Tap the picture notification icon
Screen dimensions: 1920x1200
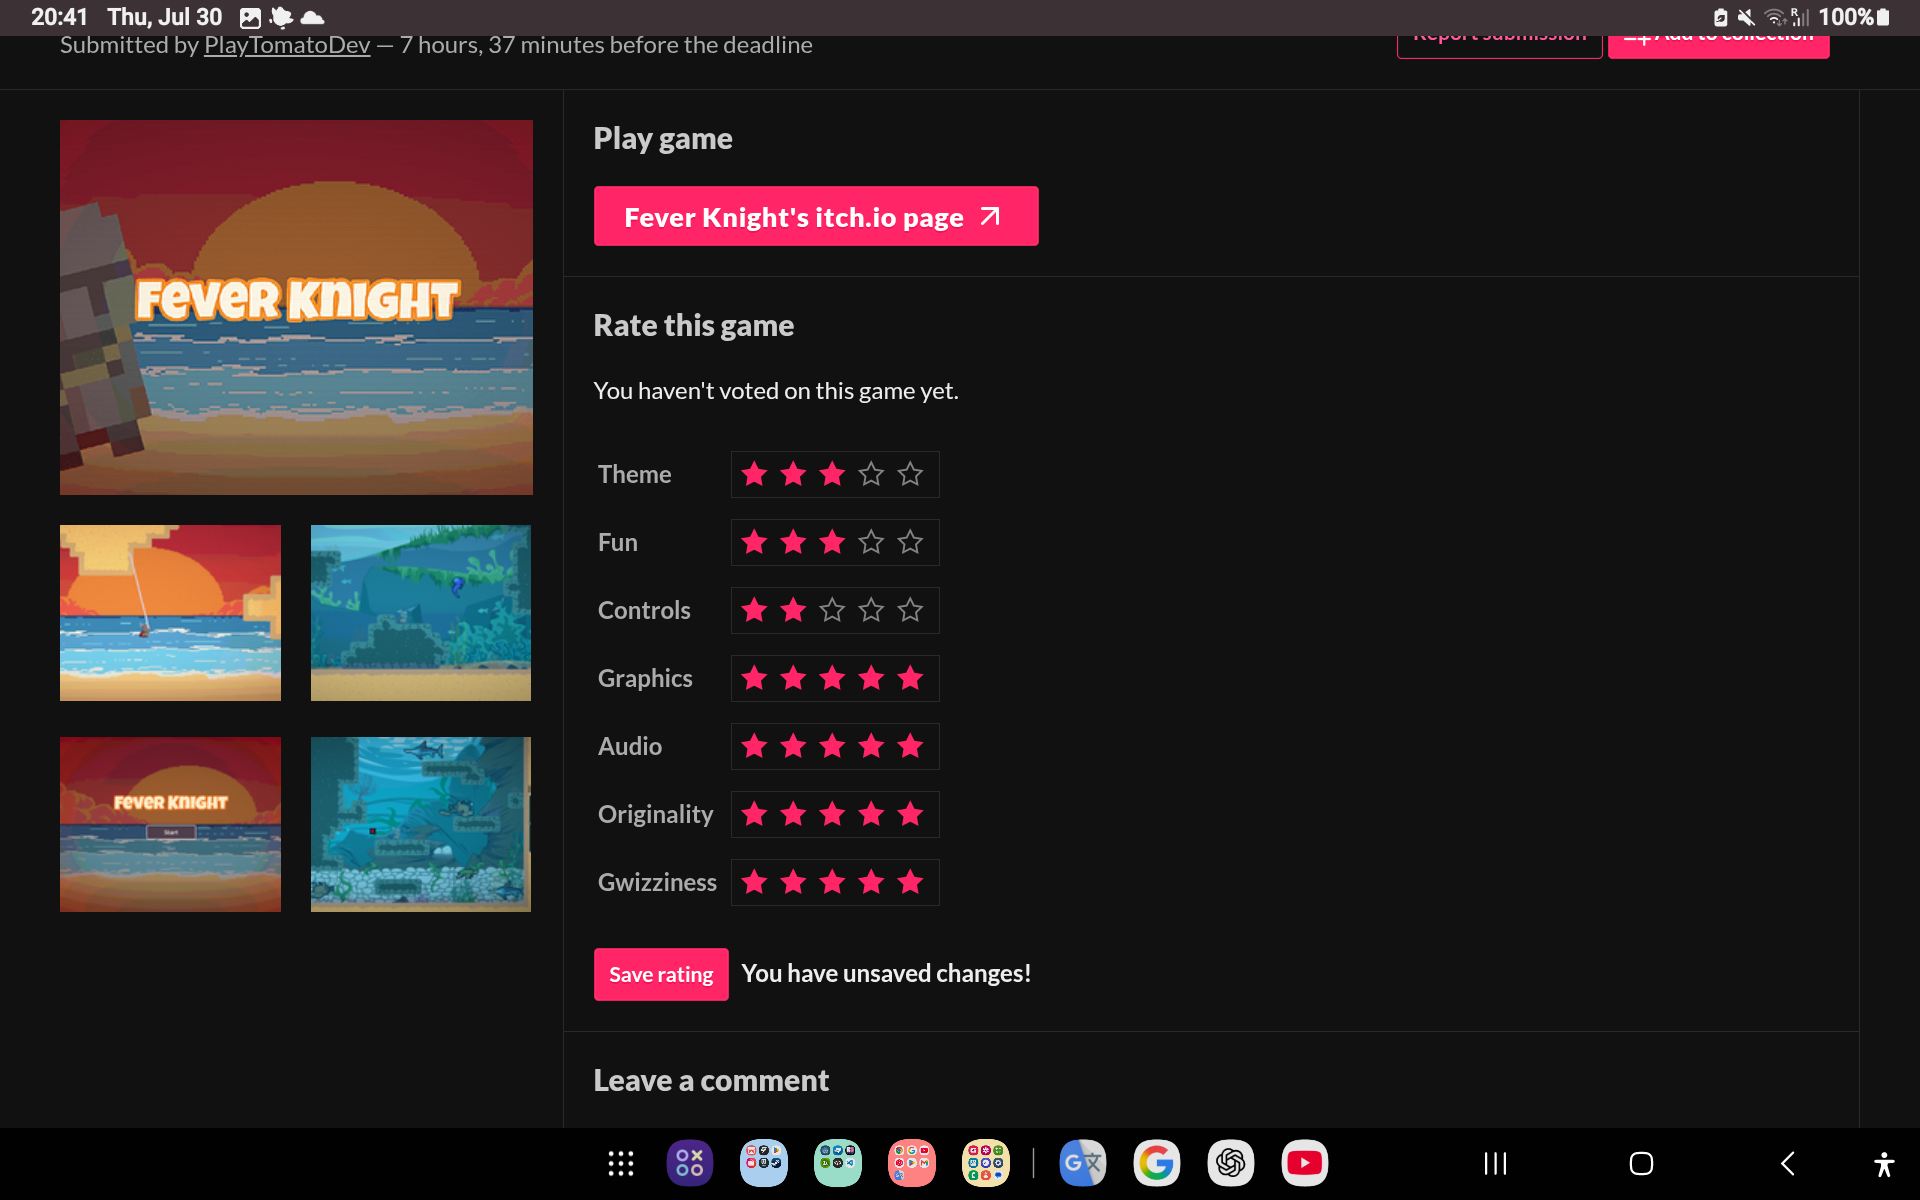coord(250,17)
